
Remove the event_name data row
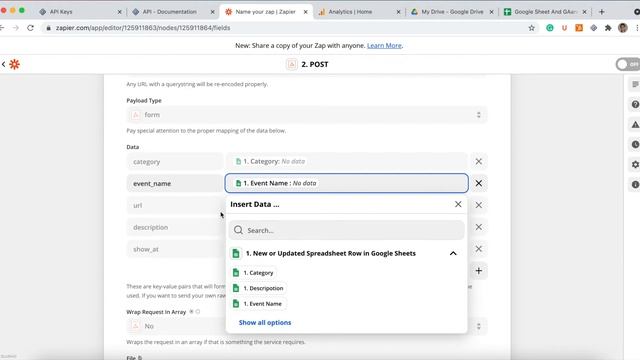click(x=478, y=183)
